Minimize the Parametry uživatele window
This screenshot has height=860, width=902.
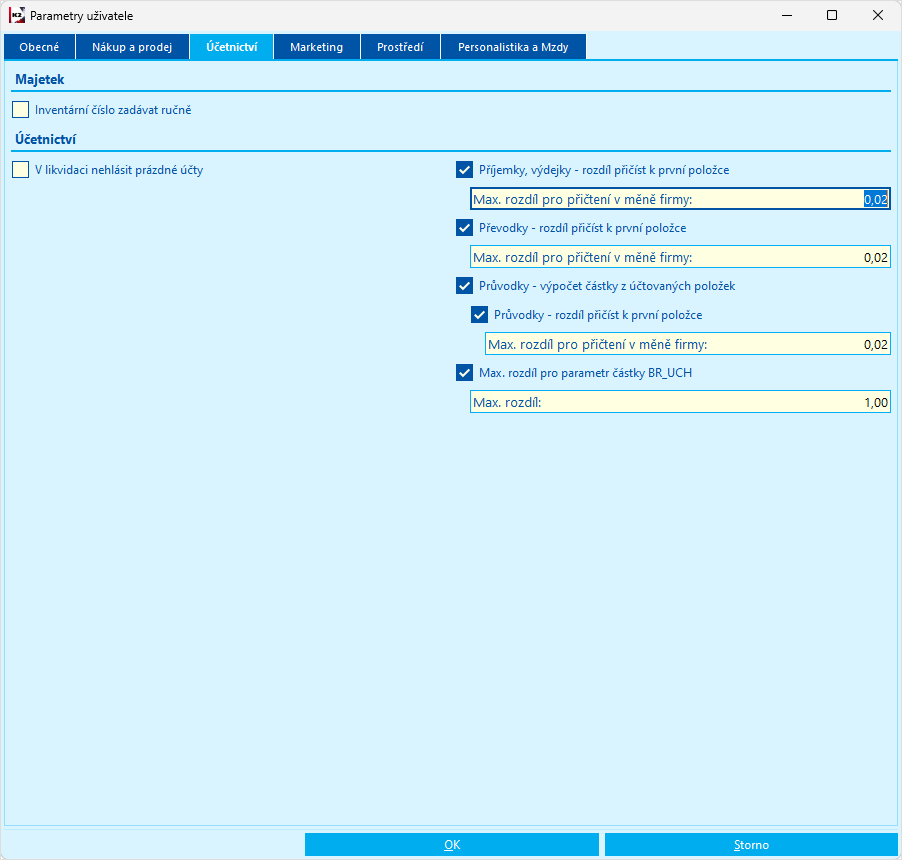787,16
